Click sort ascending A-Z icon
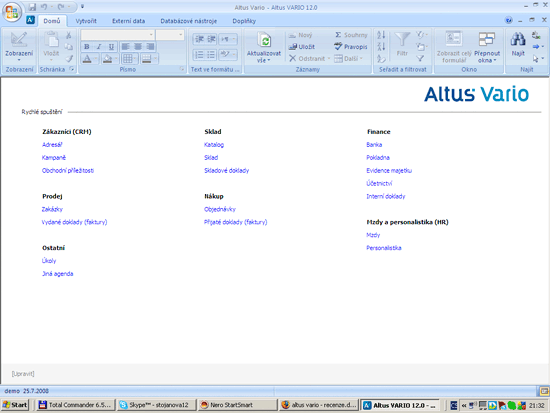Viewport: 550px width, 413px height. [381, 35]
